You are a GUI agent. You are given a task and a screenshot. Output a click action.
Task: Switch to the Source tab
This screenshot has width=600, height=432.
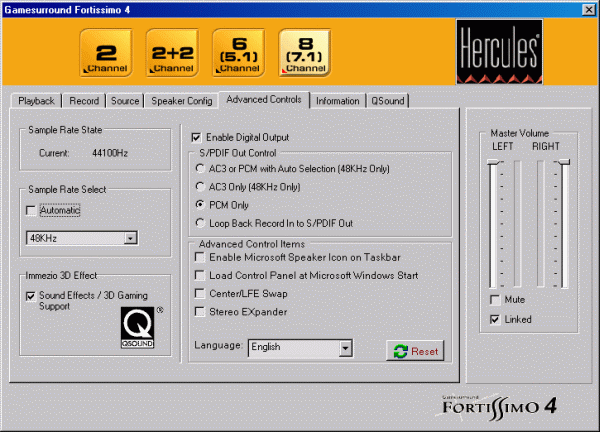coord(125,101)
